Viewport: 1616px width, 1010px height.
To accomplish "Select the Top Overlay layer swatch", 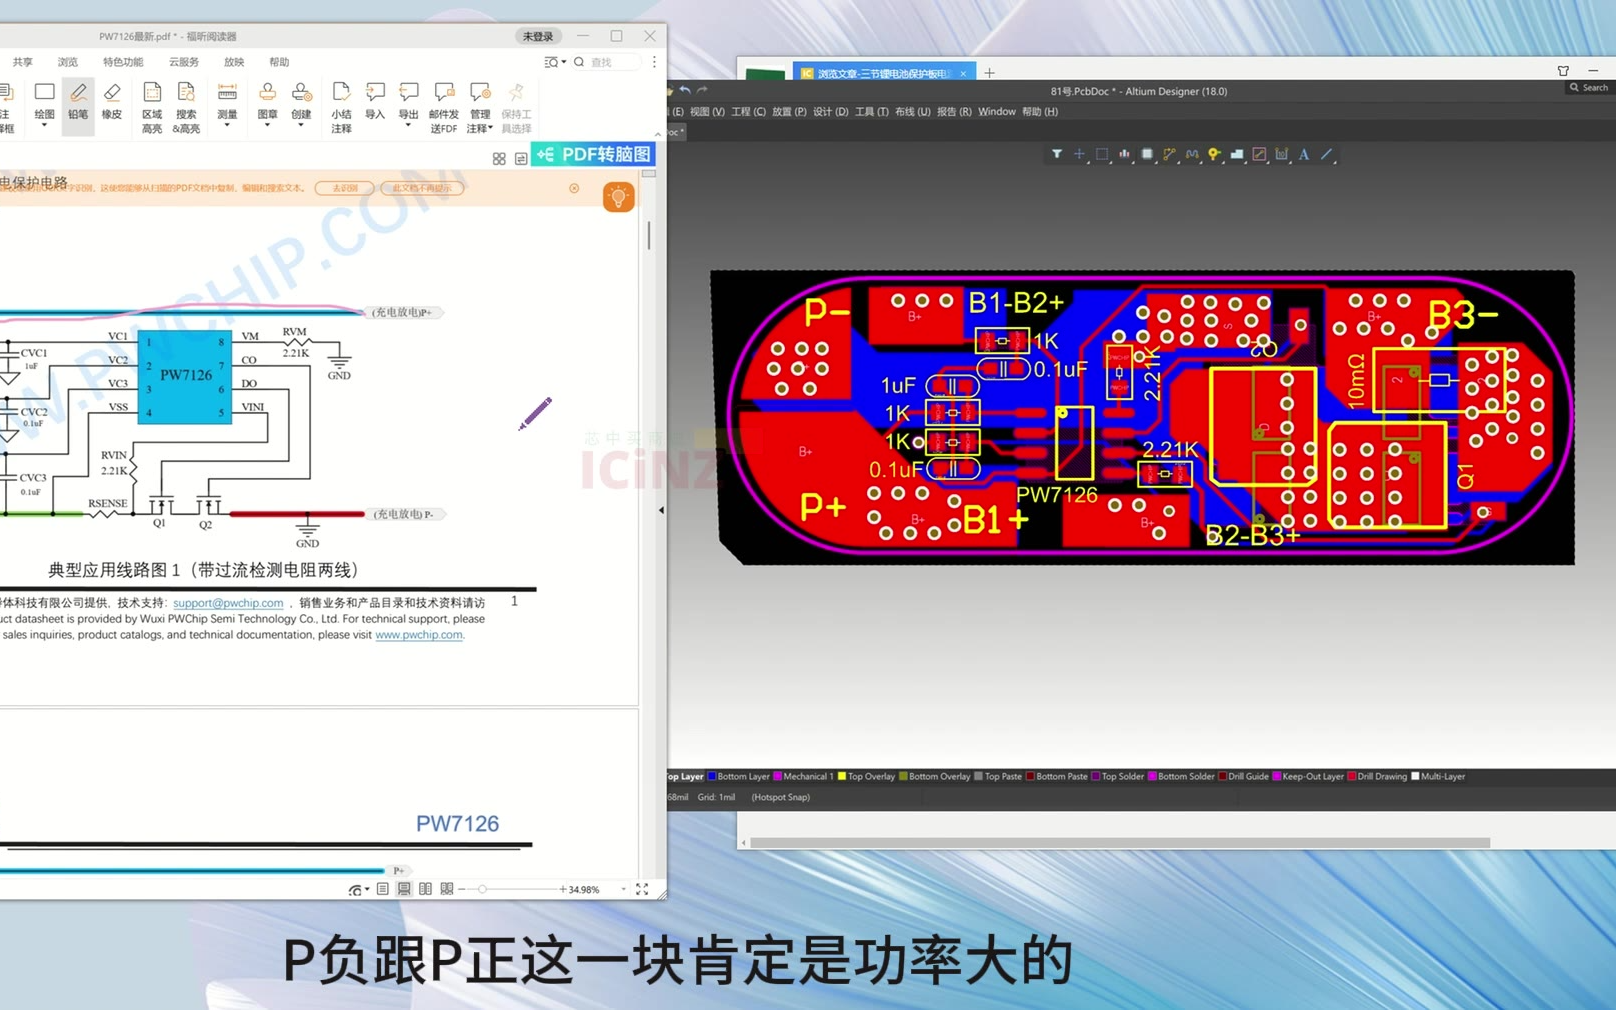I will point(842,776).
